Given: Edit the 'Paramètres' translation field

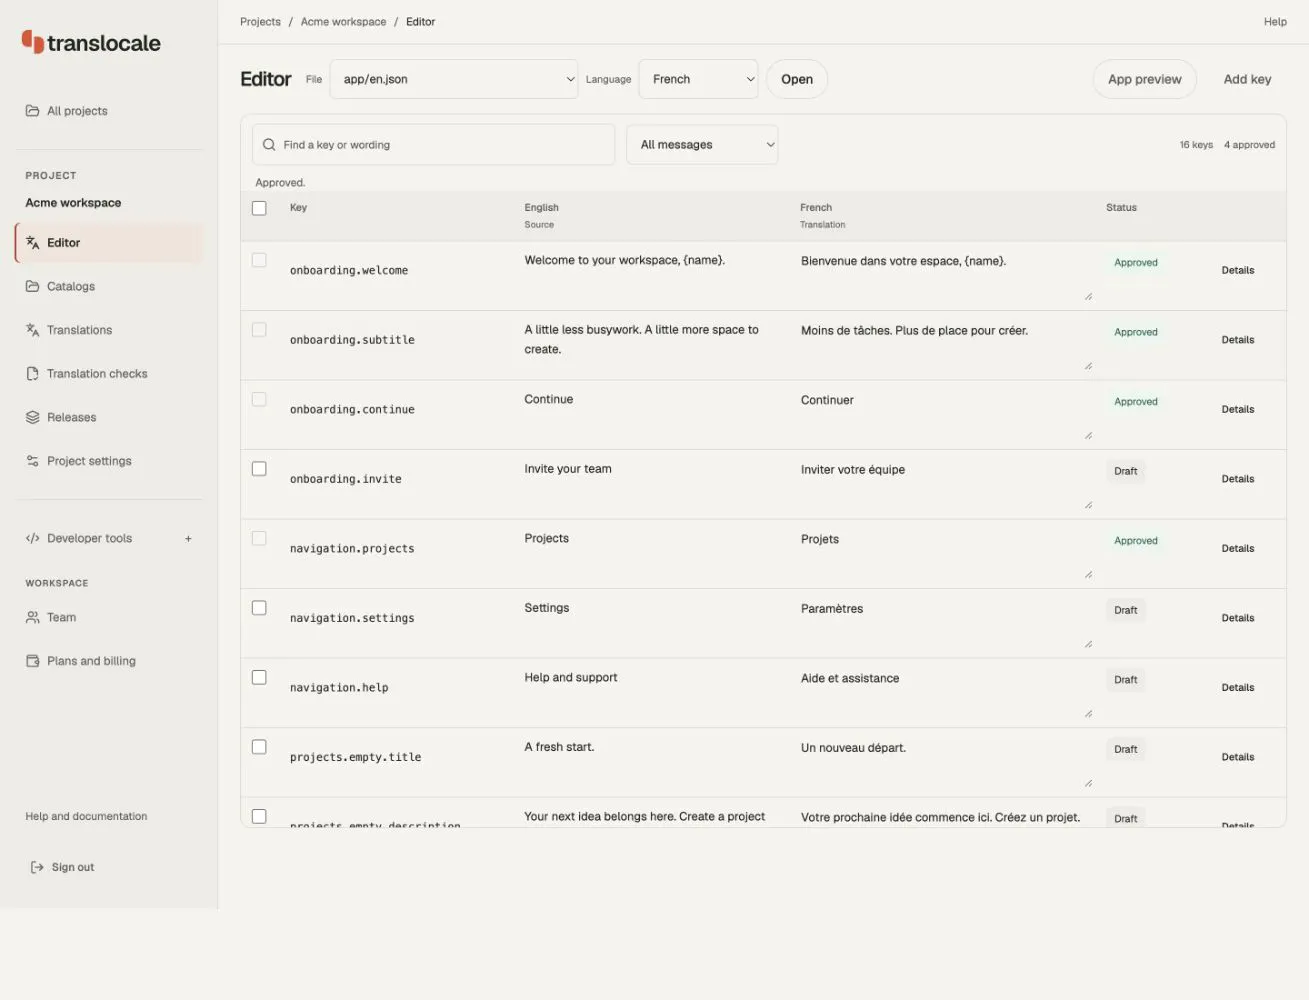Looking at the screenshot, I should (x=944, y=623).
